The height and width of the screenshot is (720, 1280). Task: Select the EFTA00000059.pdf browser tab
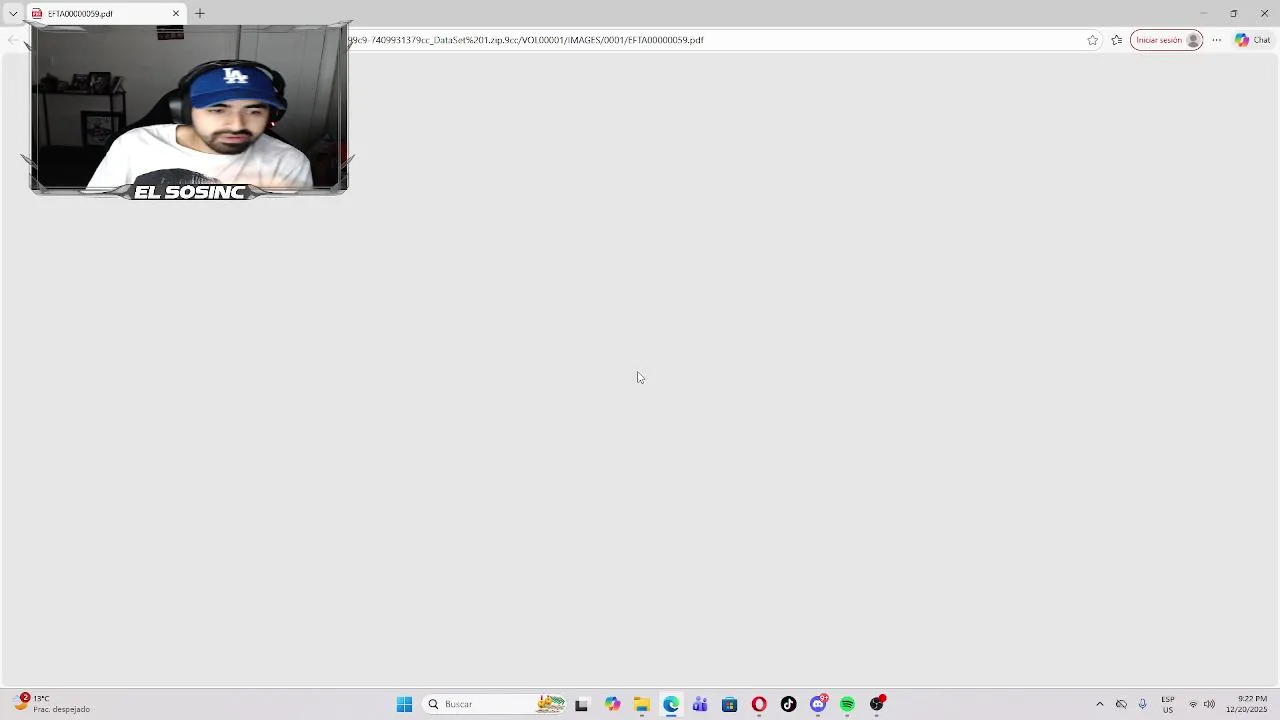(105, 13)
